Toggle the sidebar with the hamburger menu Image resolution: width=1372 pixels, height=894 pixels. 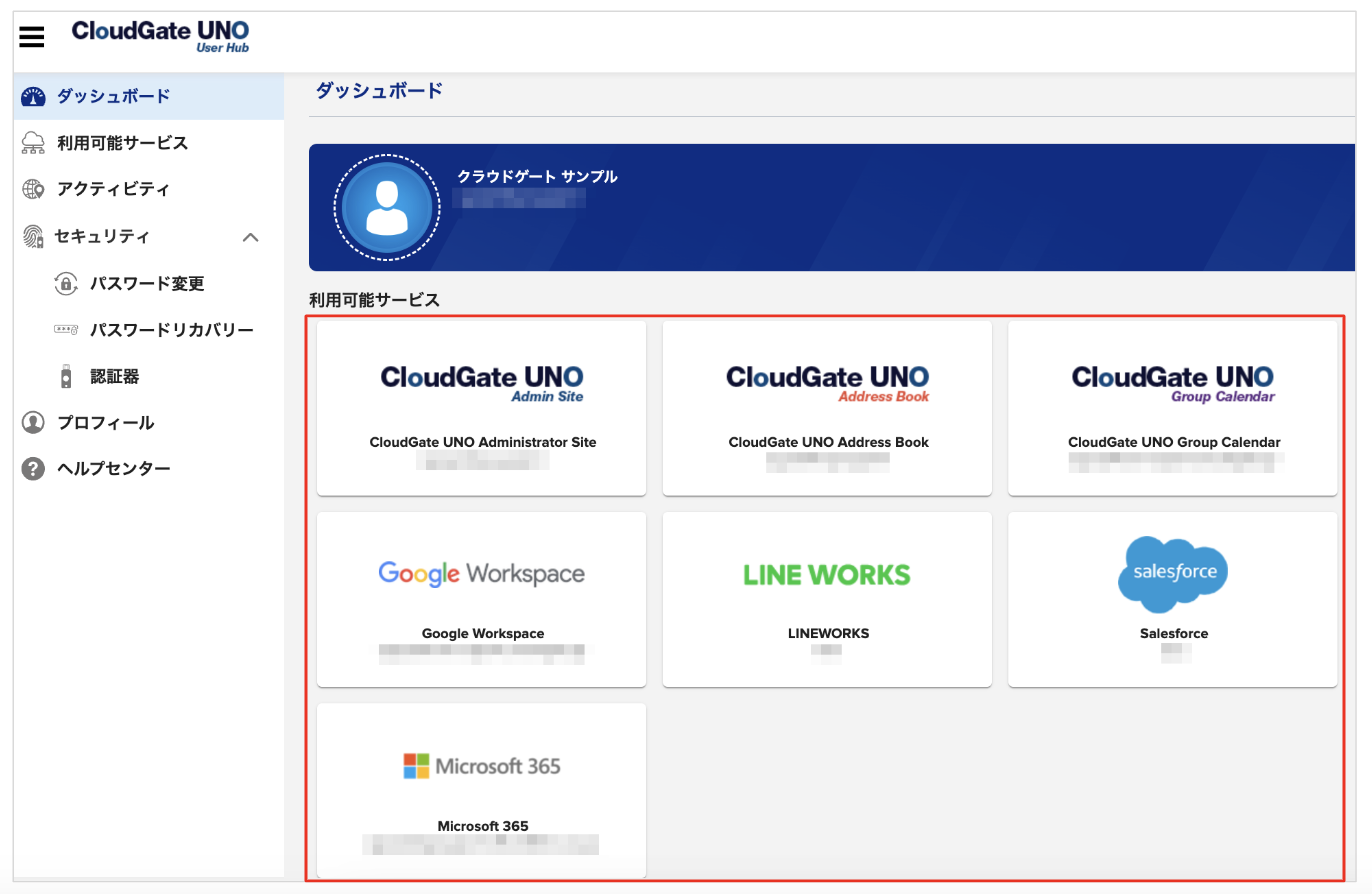click(31, 36)
